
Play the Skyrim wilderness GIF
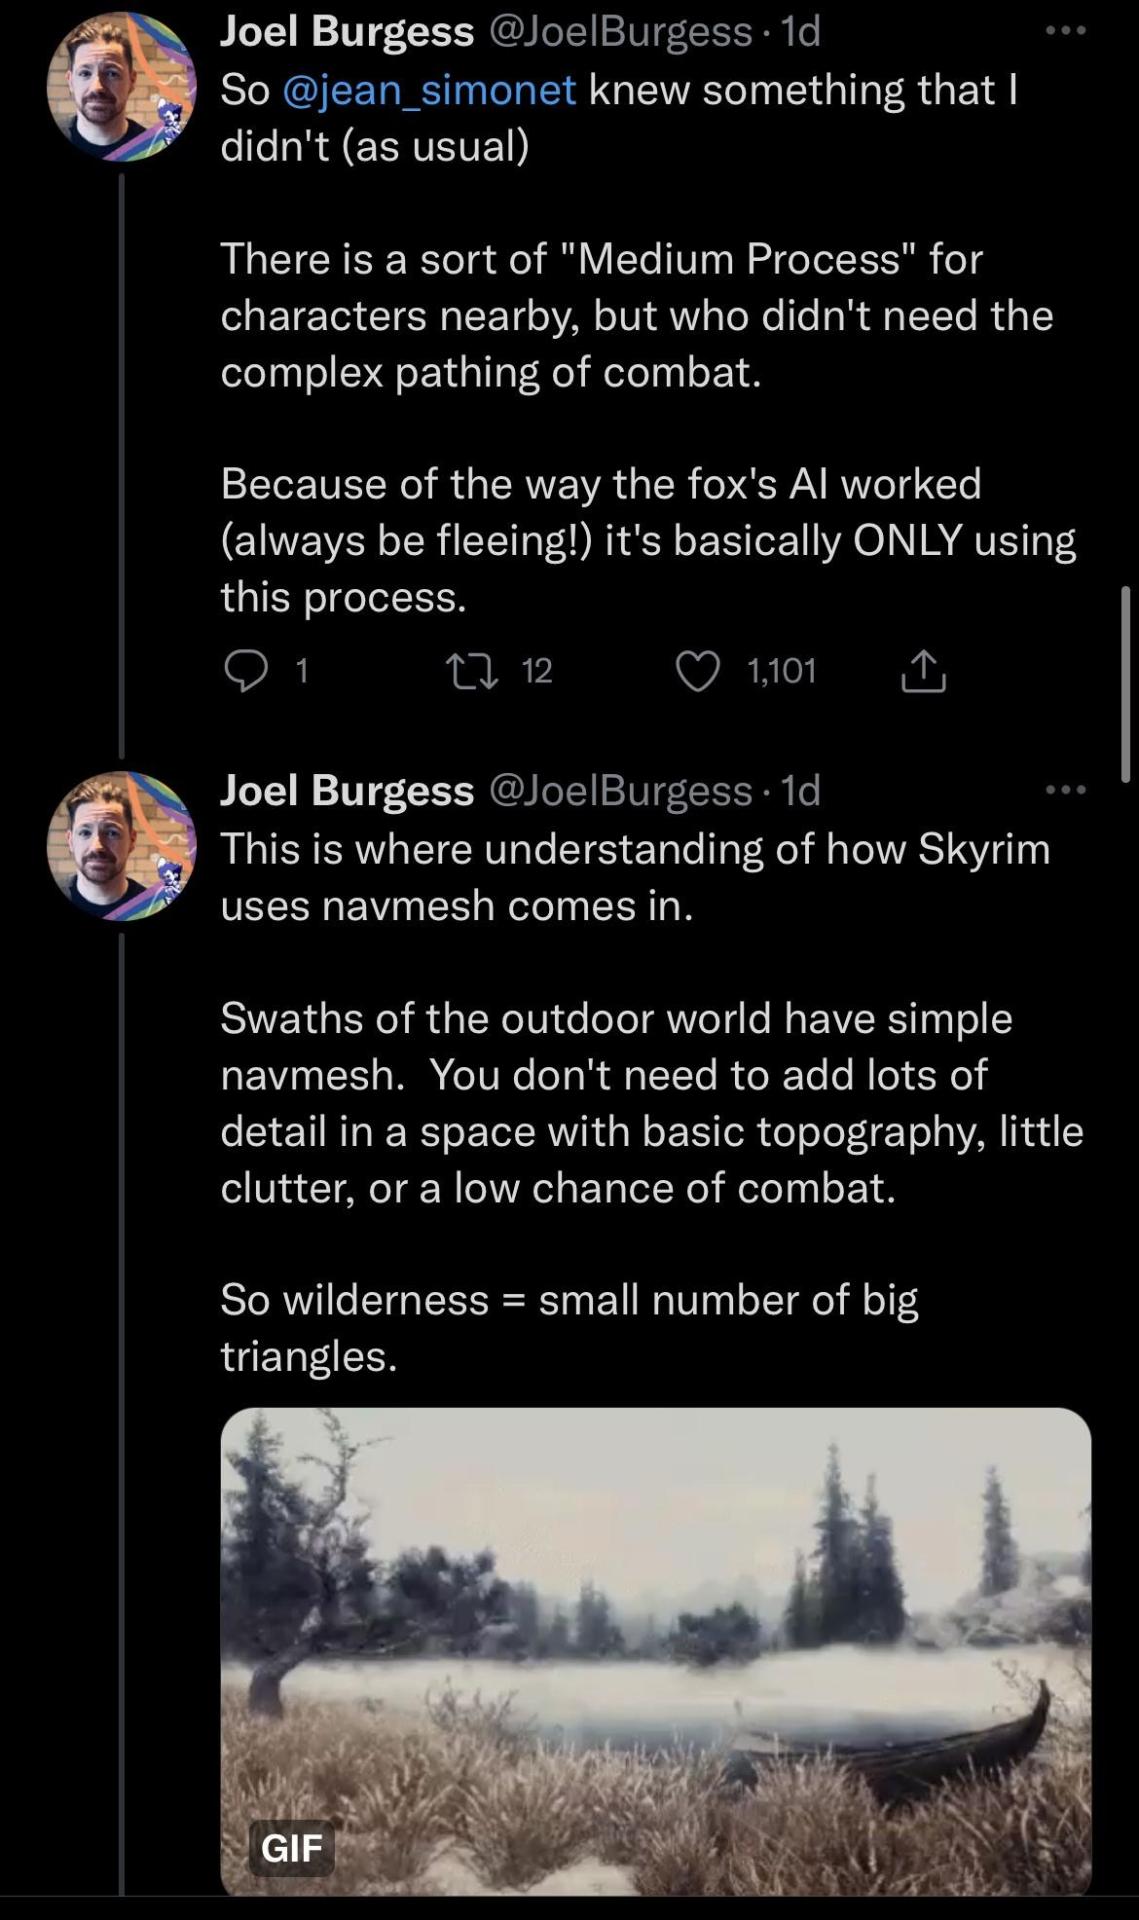coord(655,1650)
